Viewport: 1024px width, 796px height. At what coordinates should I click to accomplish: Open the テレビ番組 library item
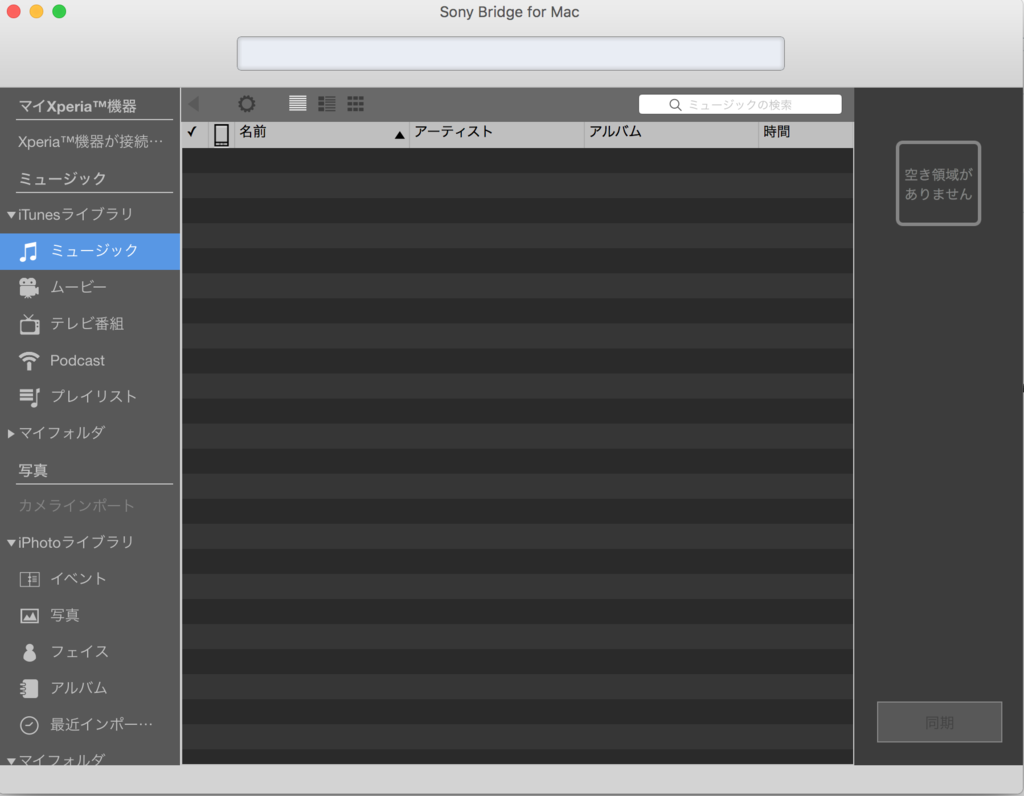point(90,324)
